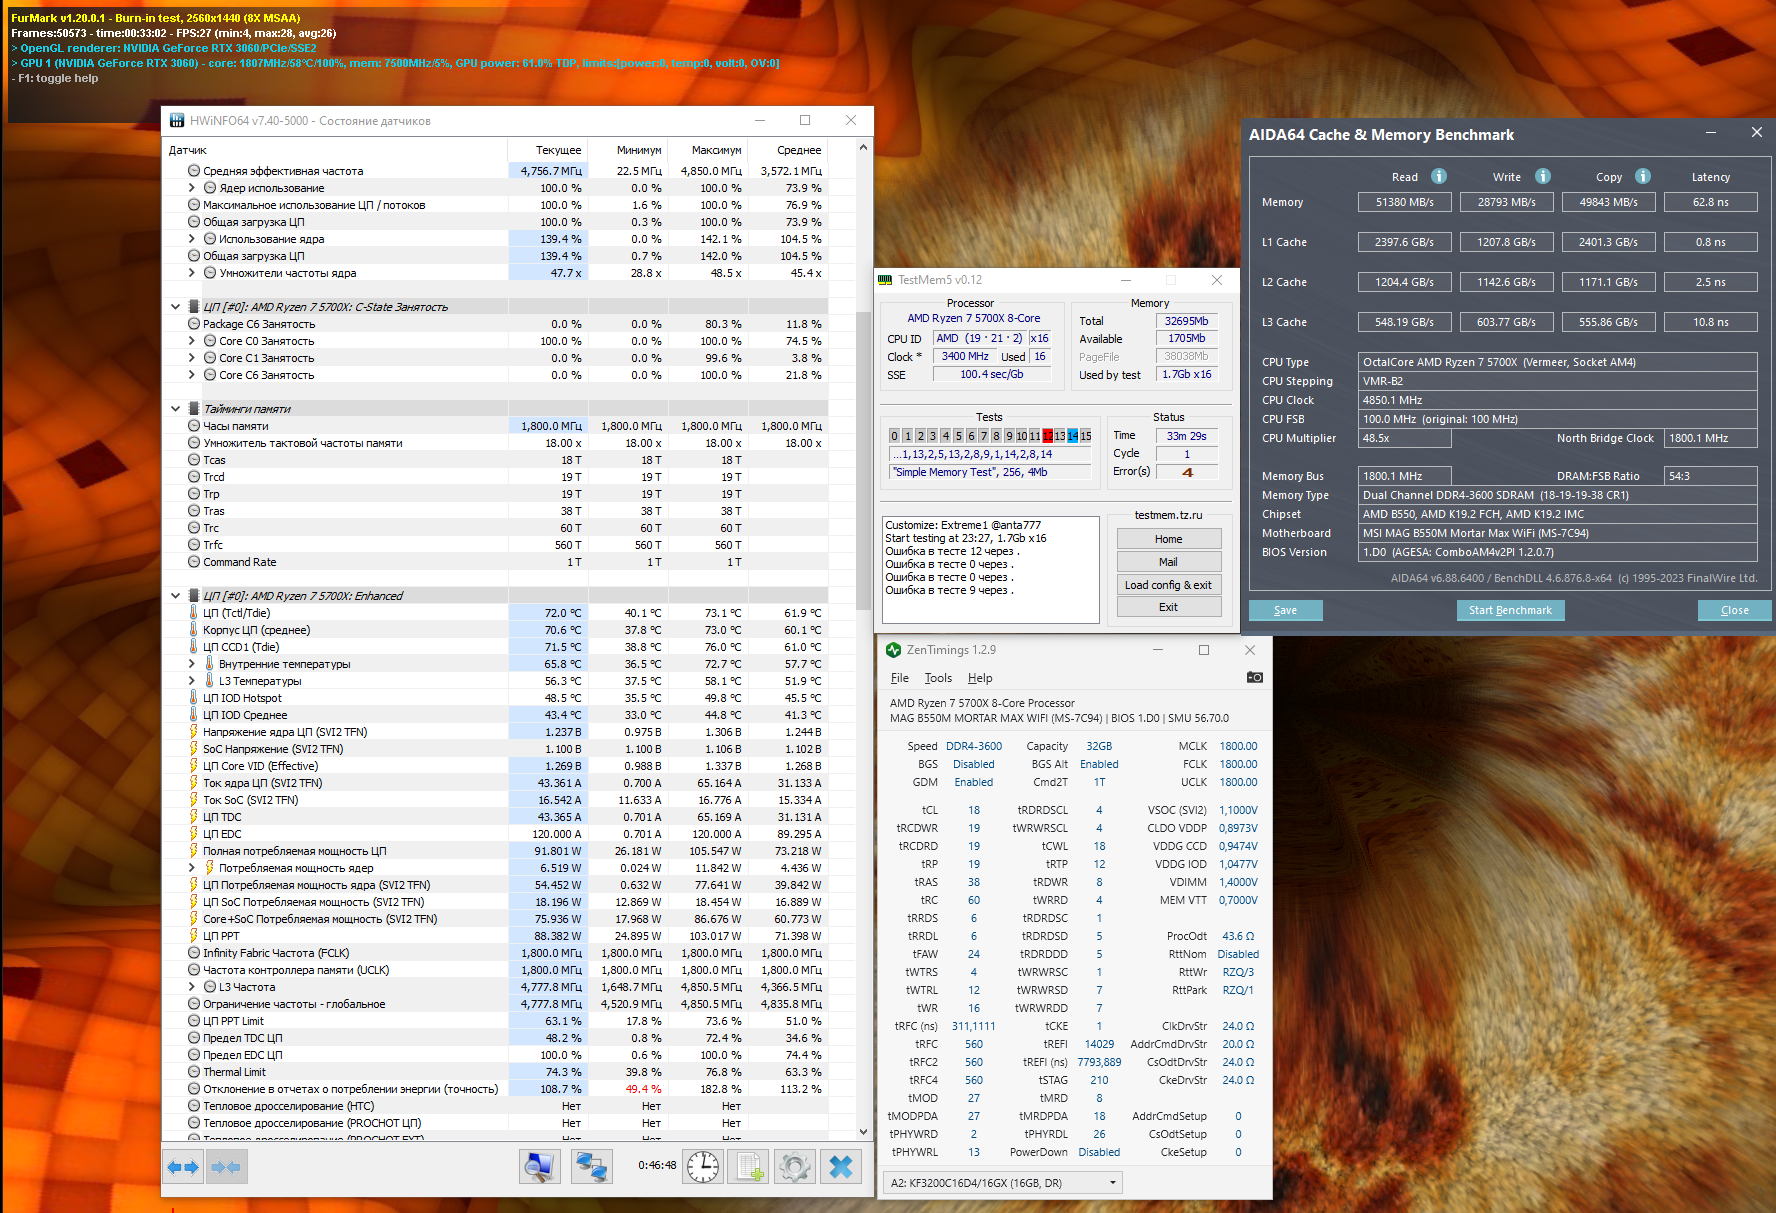1776x1213 pixels.
Task: Click the blue X icon in HWiNFO toolbar
Action: (x=841, y=1167)
